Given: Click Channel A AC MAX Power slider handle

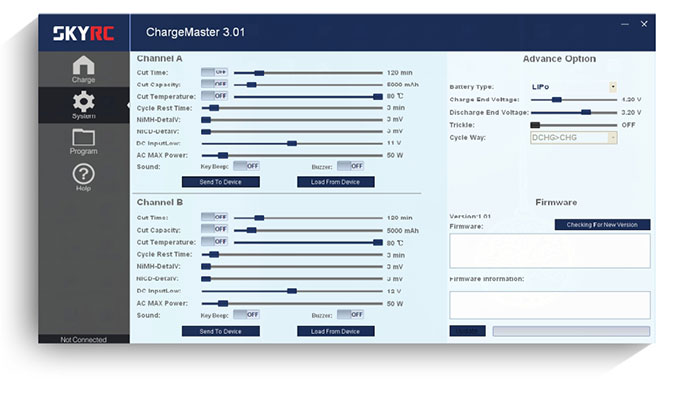Looking at the screenshot, I should (223, 155).
